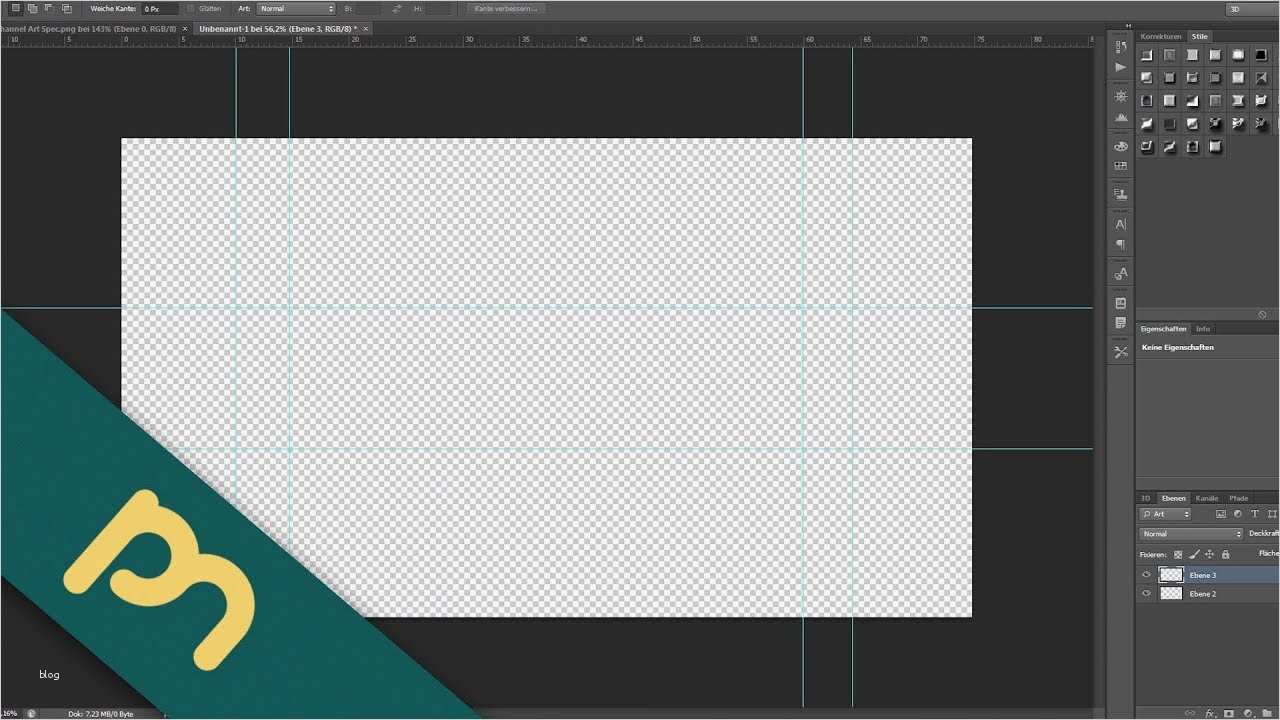Open the Paragraph panel icon
Viewport: 1280px width, 720px height.
click(1121, 244)
